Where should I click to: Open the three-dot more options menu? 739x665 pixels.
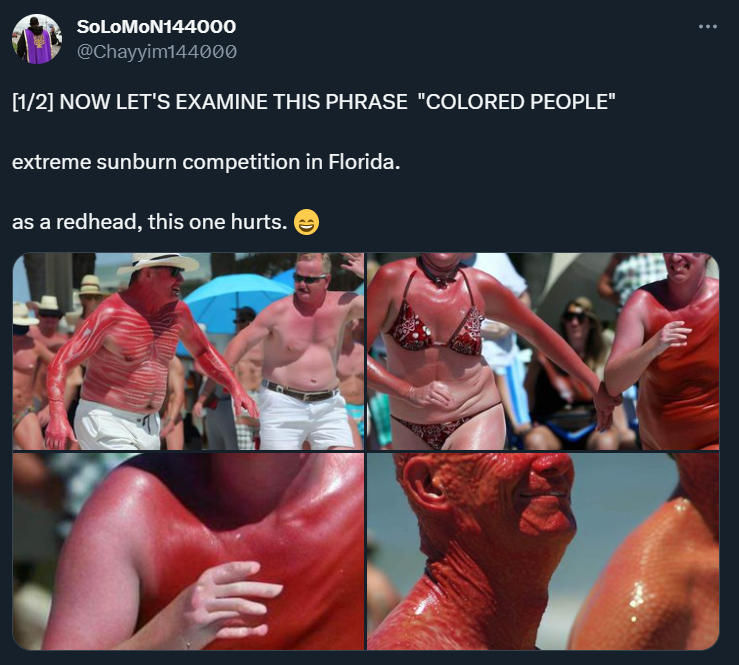pyautogui.click(x=707, y=27)
